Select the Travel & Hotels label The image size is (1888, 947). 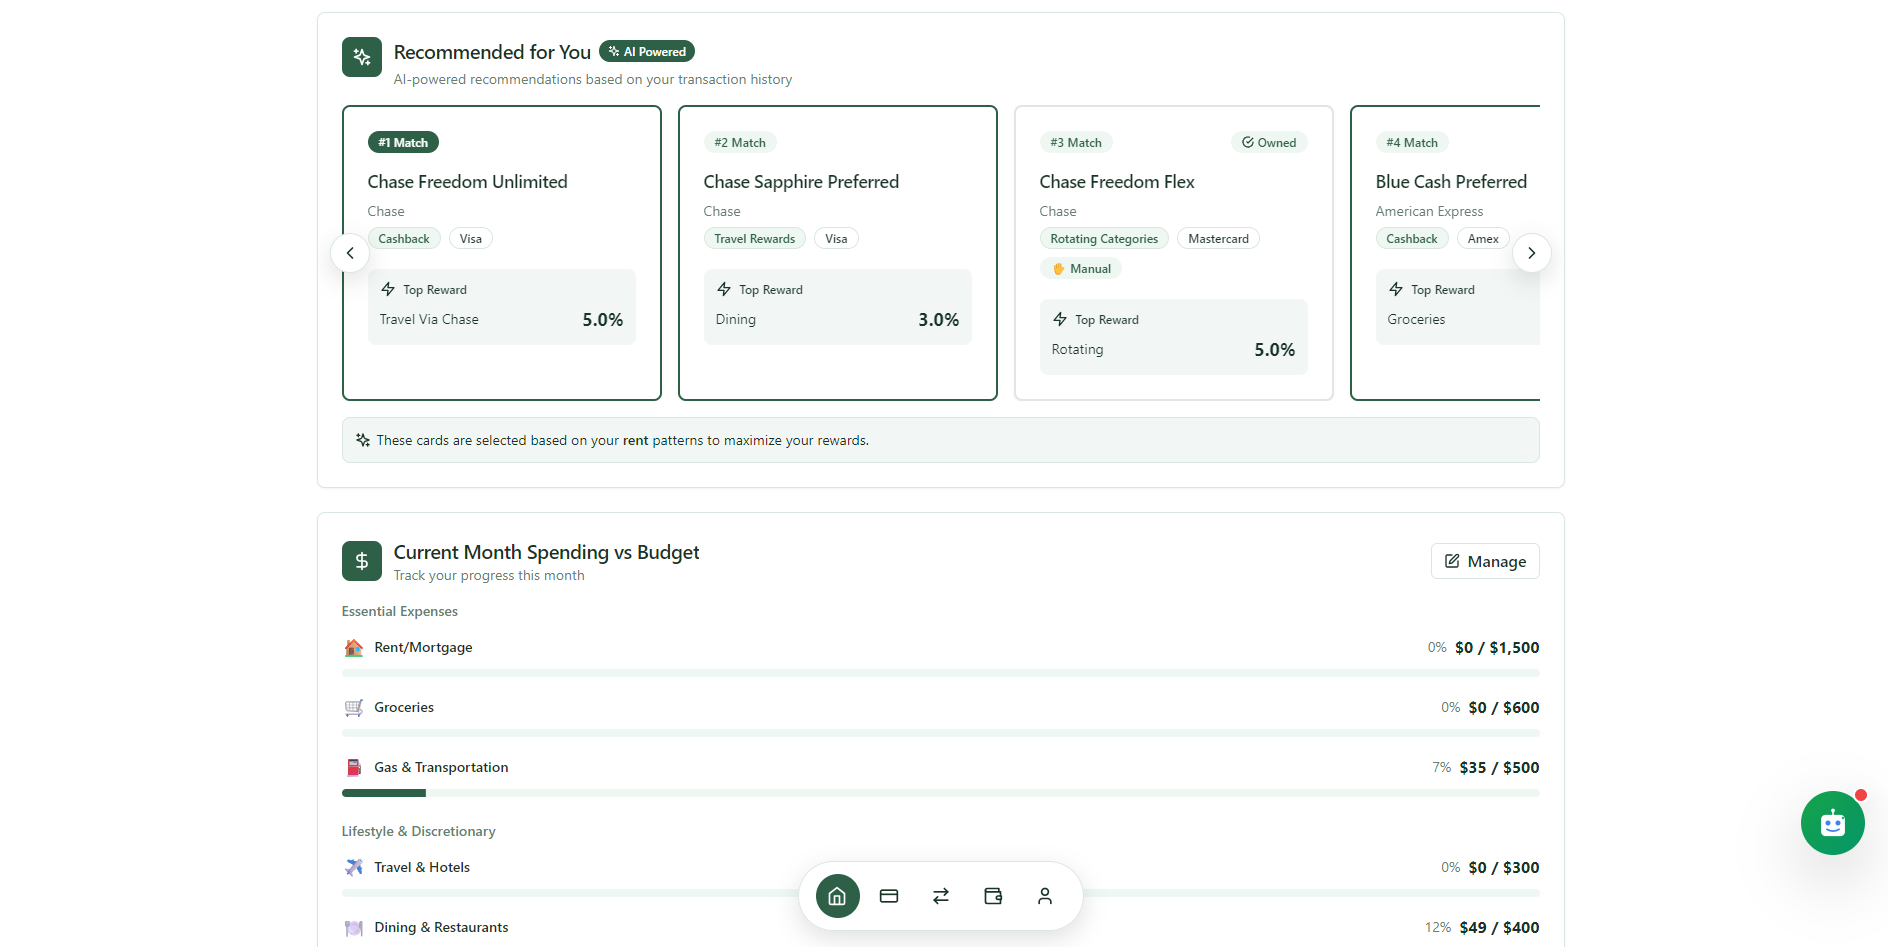click(422, 867)
